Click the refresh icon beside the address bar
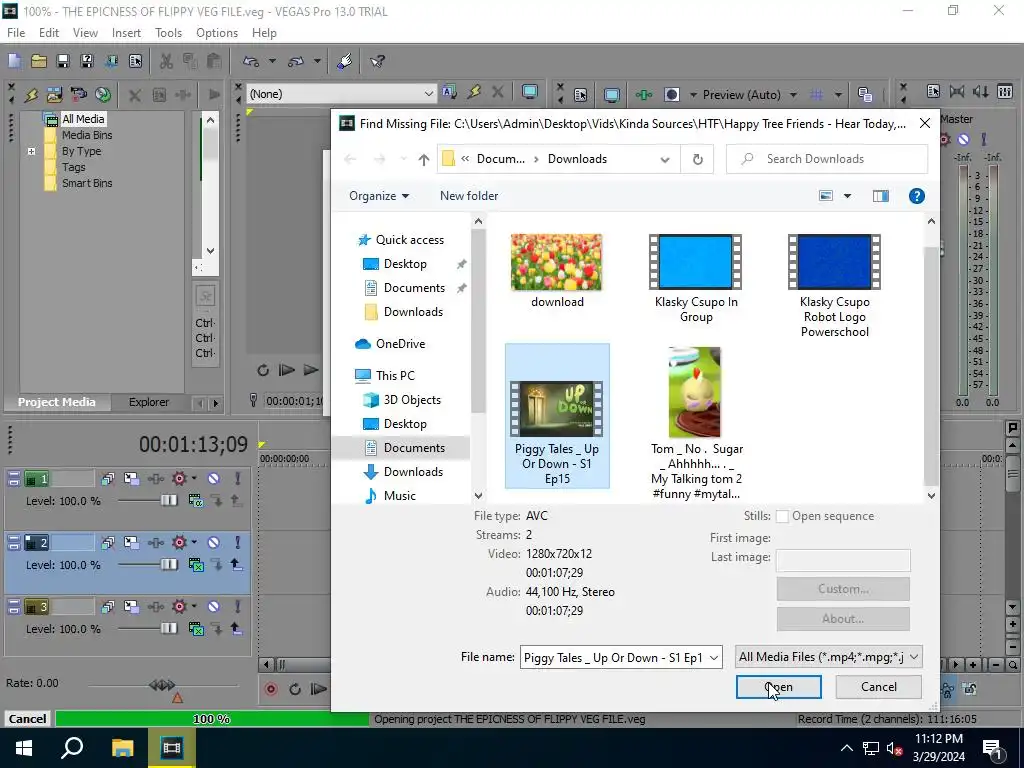1024x768 pixels. tap(697, 159)
